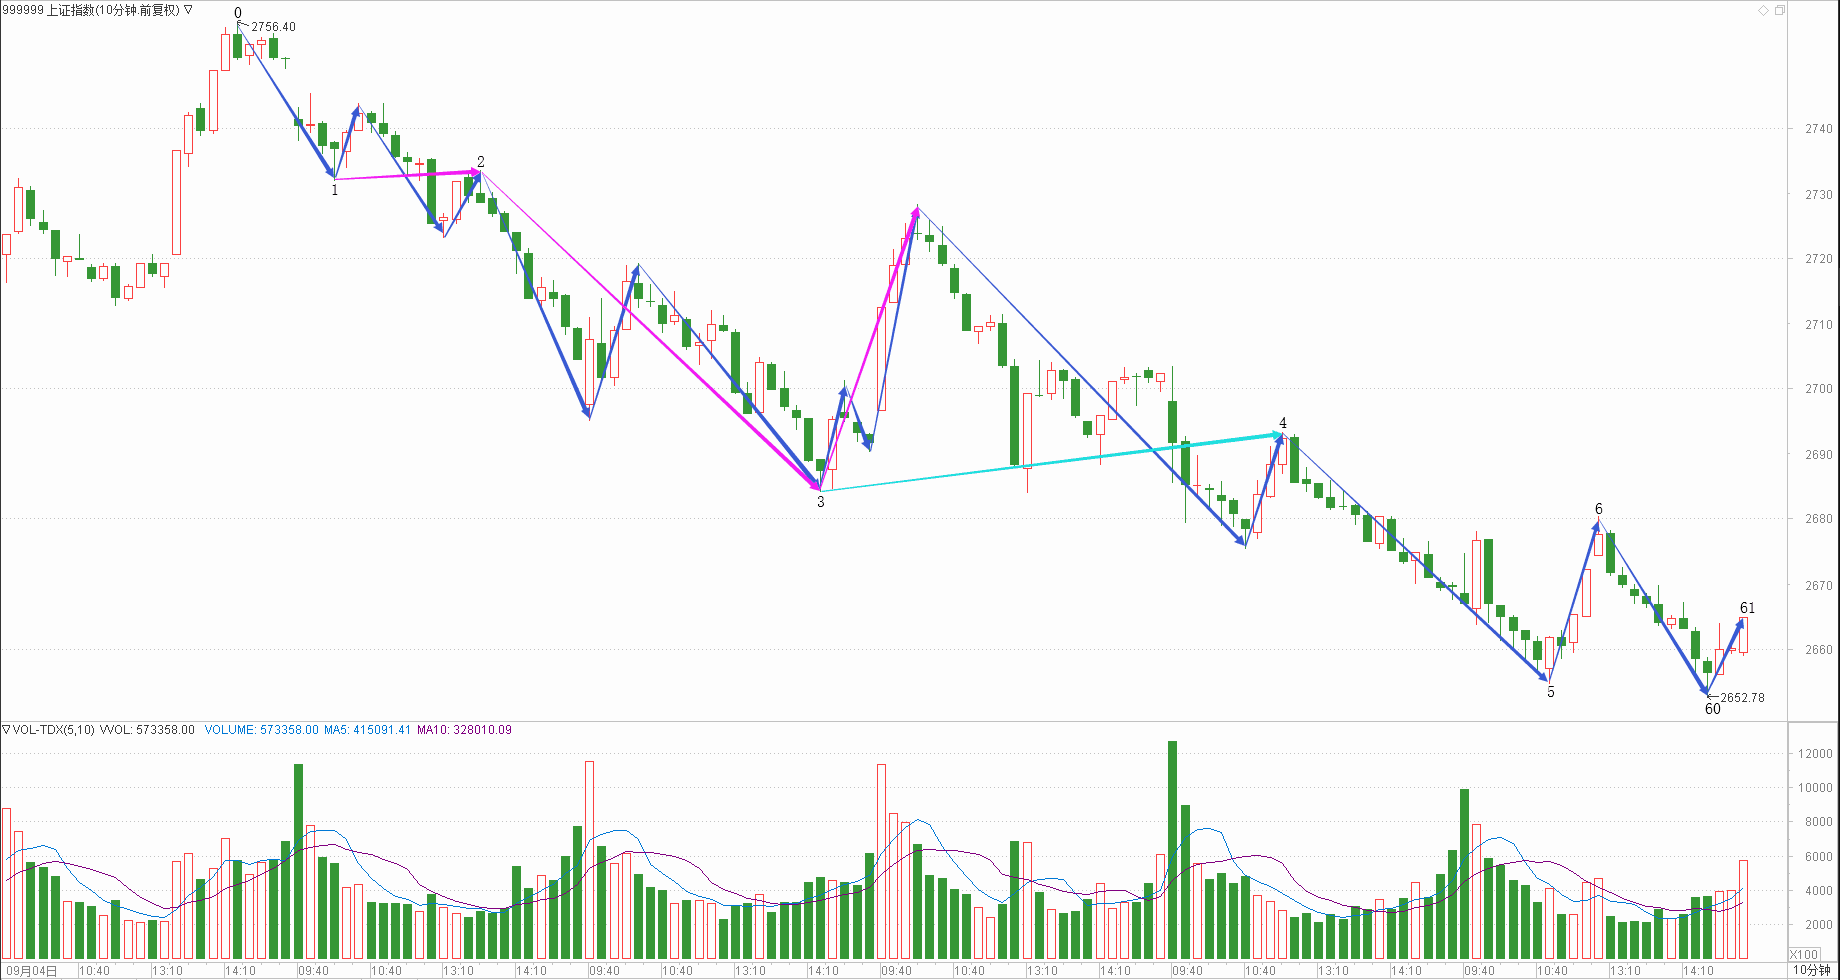Click the overlapping-squares restore window icon
The image size is (1840, 980).
pyautogui.click(x=1779, y=10)
